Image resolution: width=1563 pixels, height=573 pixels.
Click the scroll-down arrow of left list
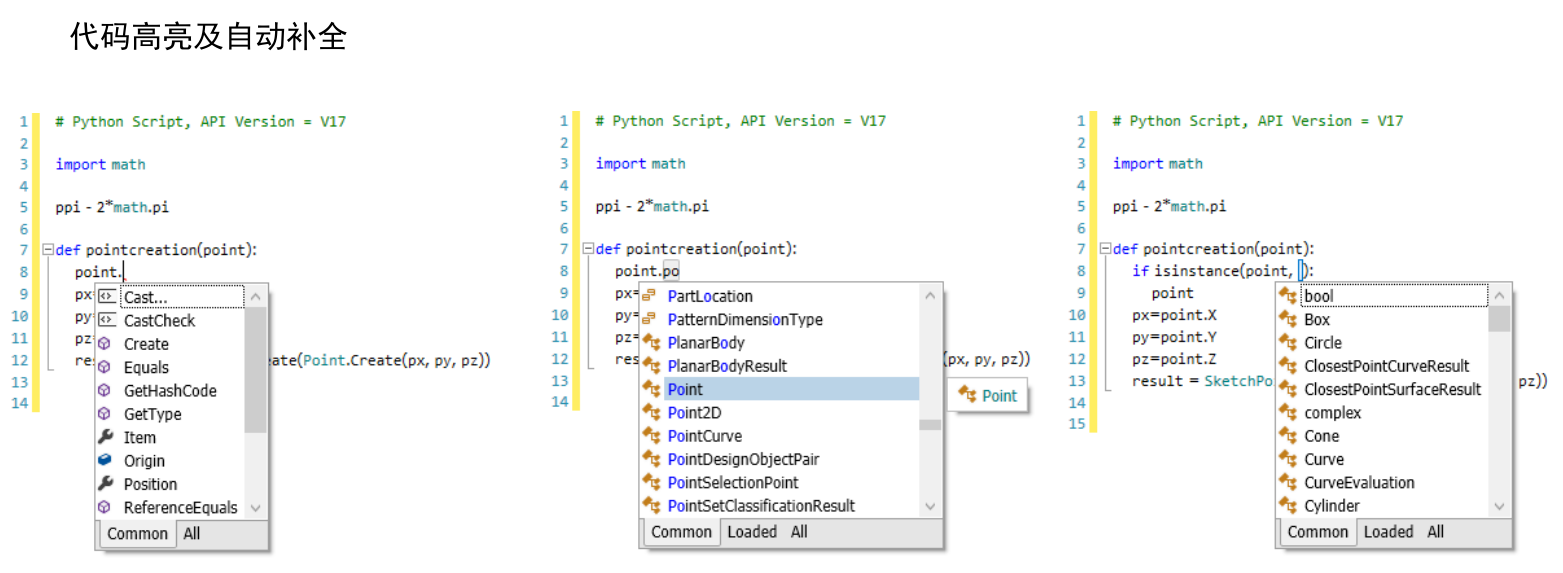(x=255, y=508)
